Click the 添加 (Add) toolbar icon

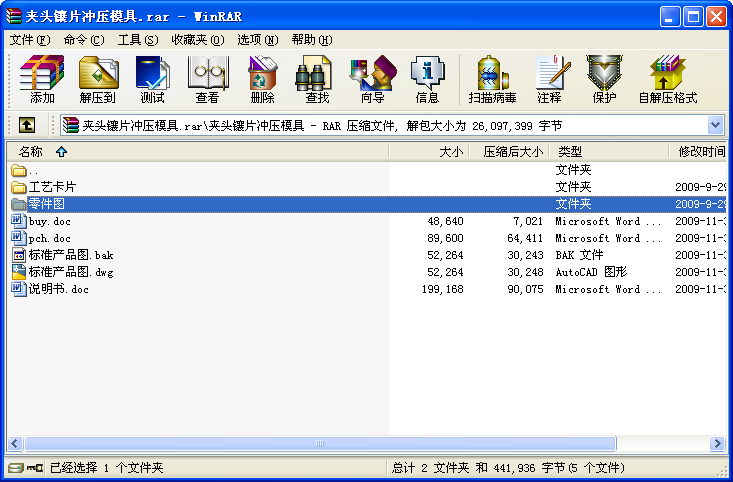coord(42,79)
